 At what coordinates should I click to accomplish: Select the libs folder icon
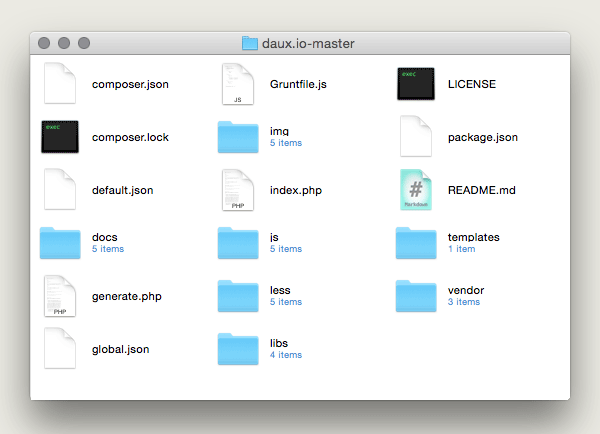click(238, 349)
